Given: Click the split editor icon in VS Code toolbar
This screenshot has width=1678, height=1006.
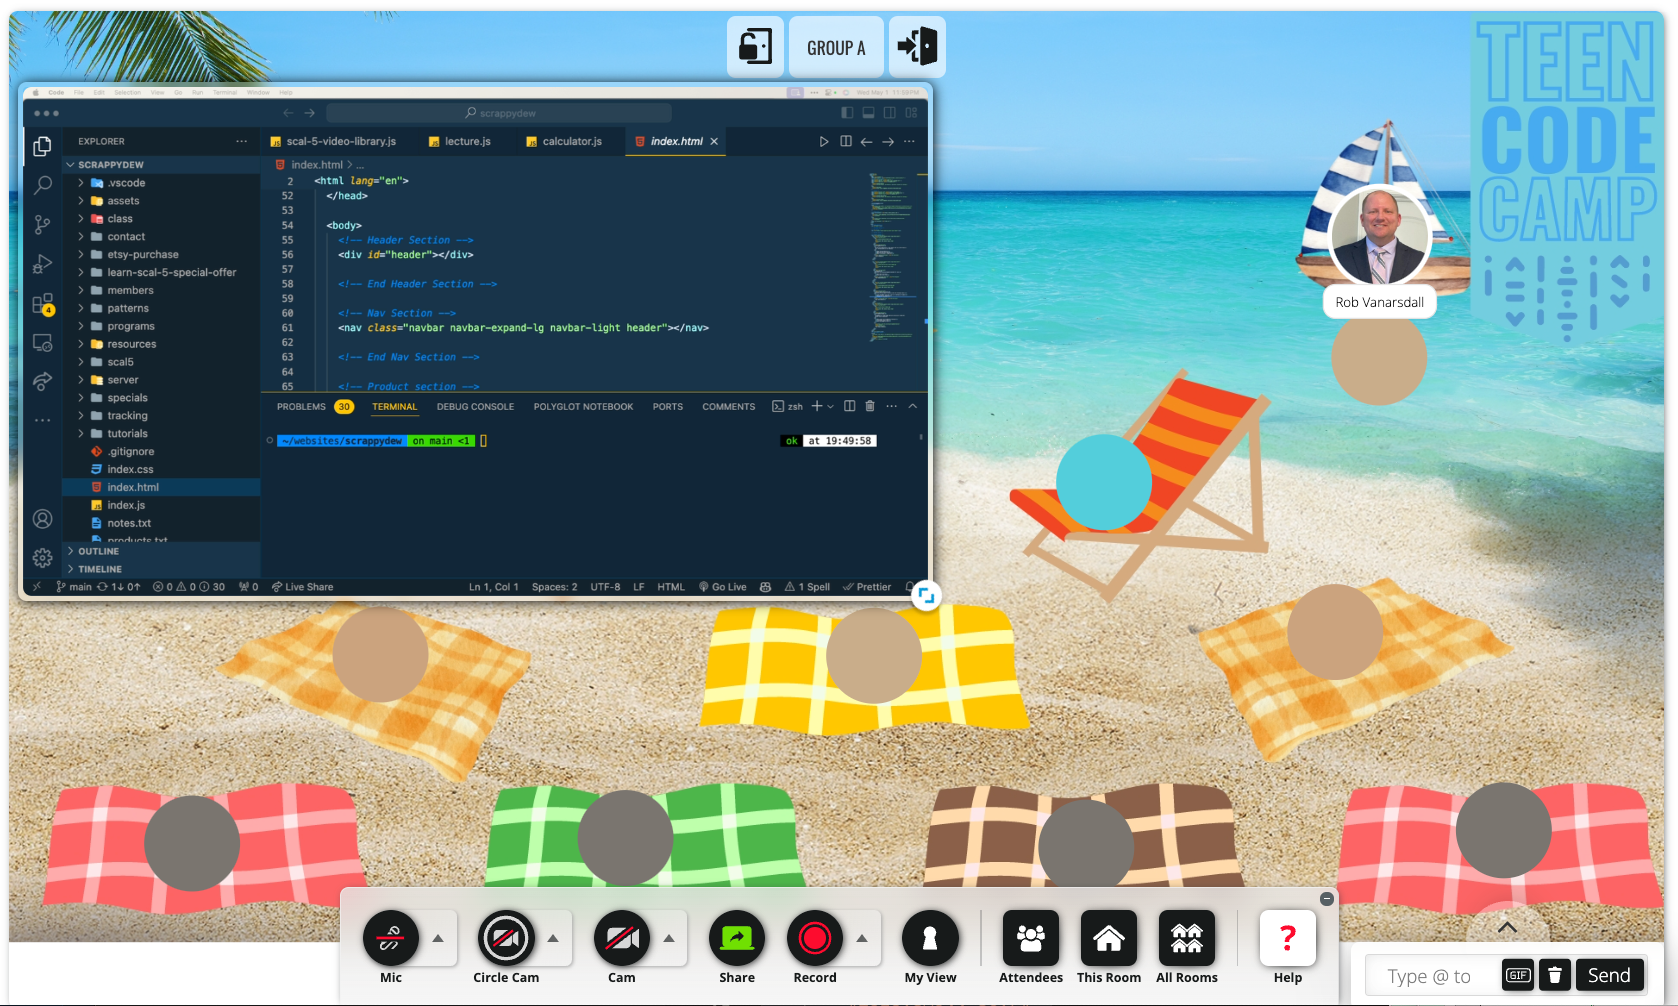Looking at the screenshot, I should click(x=846, y=142).
